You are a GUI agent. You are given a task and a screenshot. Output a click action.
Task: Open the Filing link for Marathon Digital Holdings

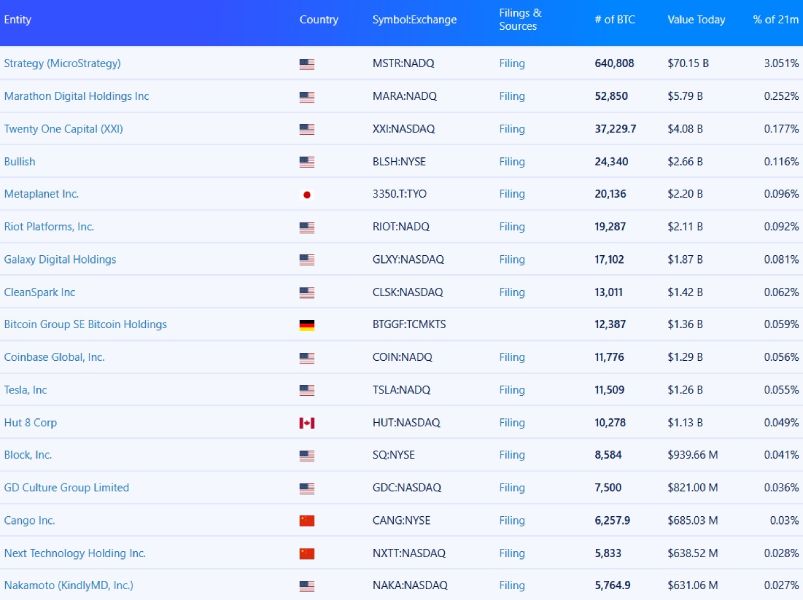click(511, 96)
